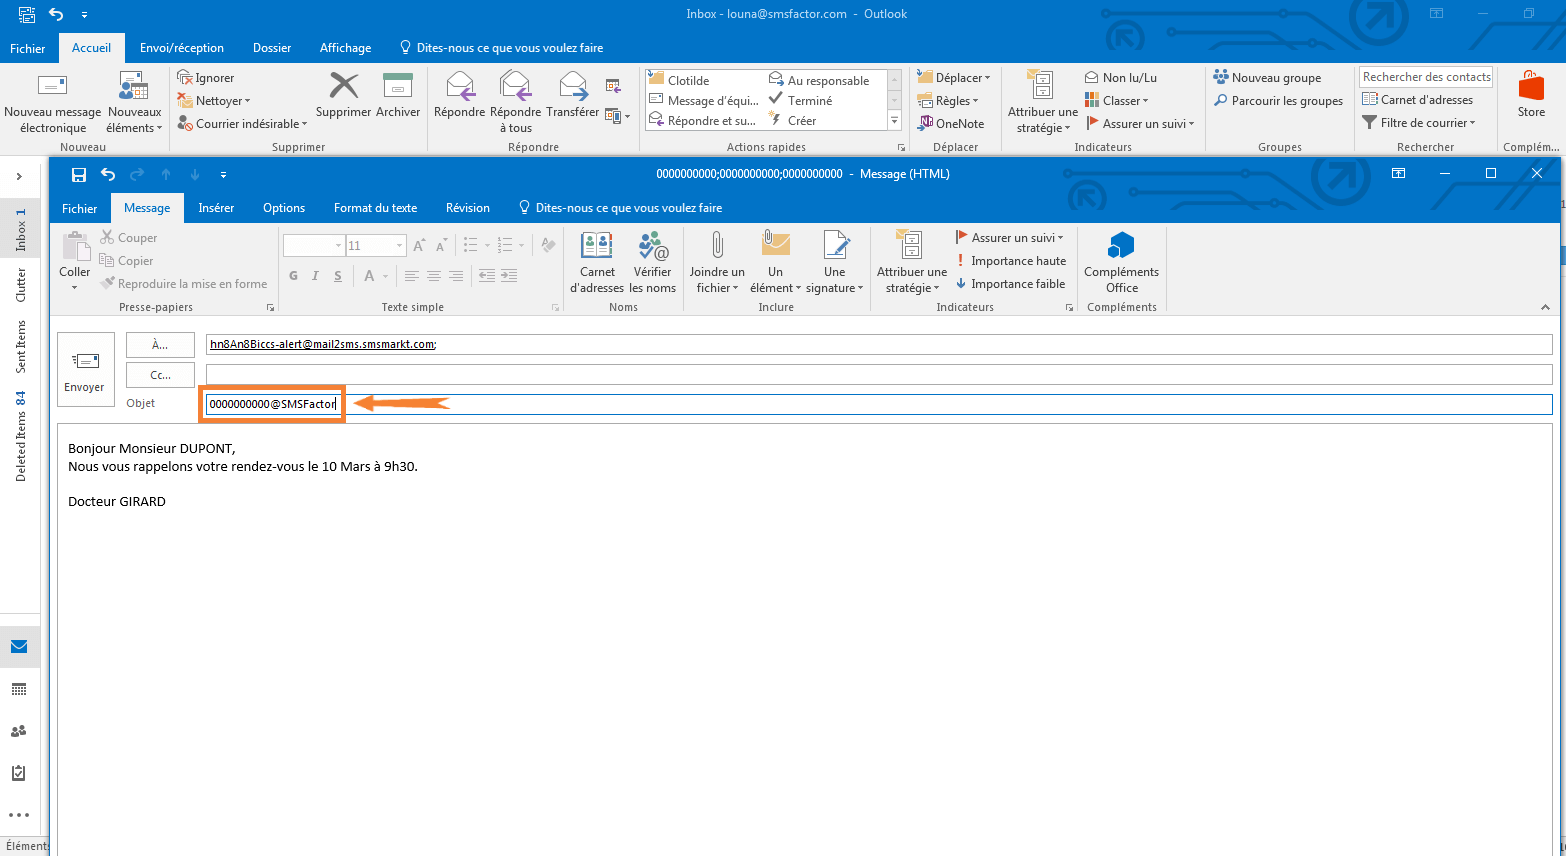1566x856 pixels.
Task: Switch to the Insérer tab
Action: [216, 208]
